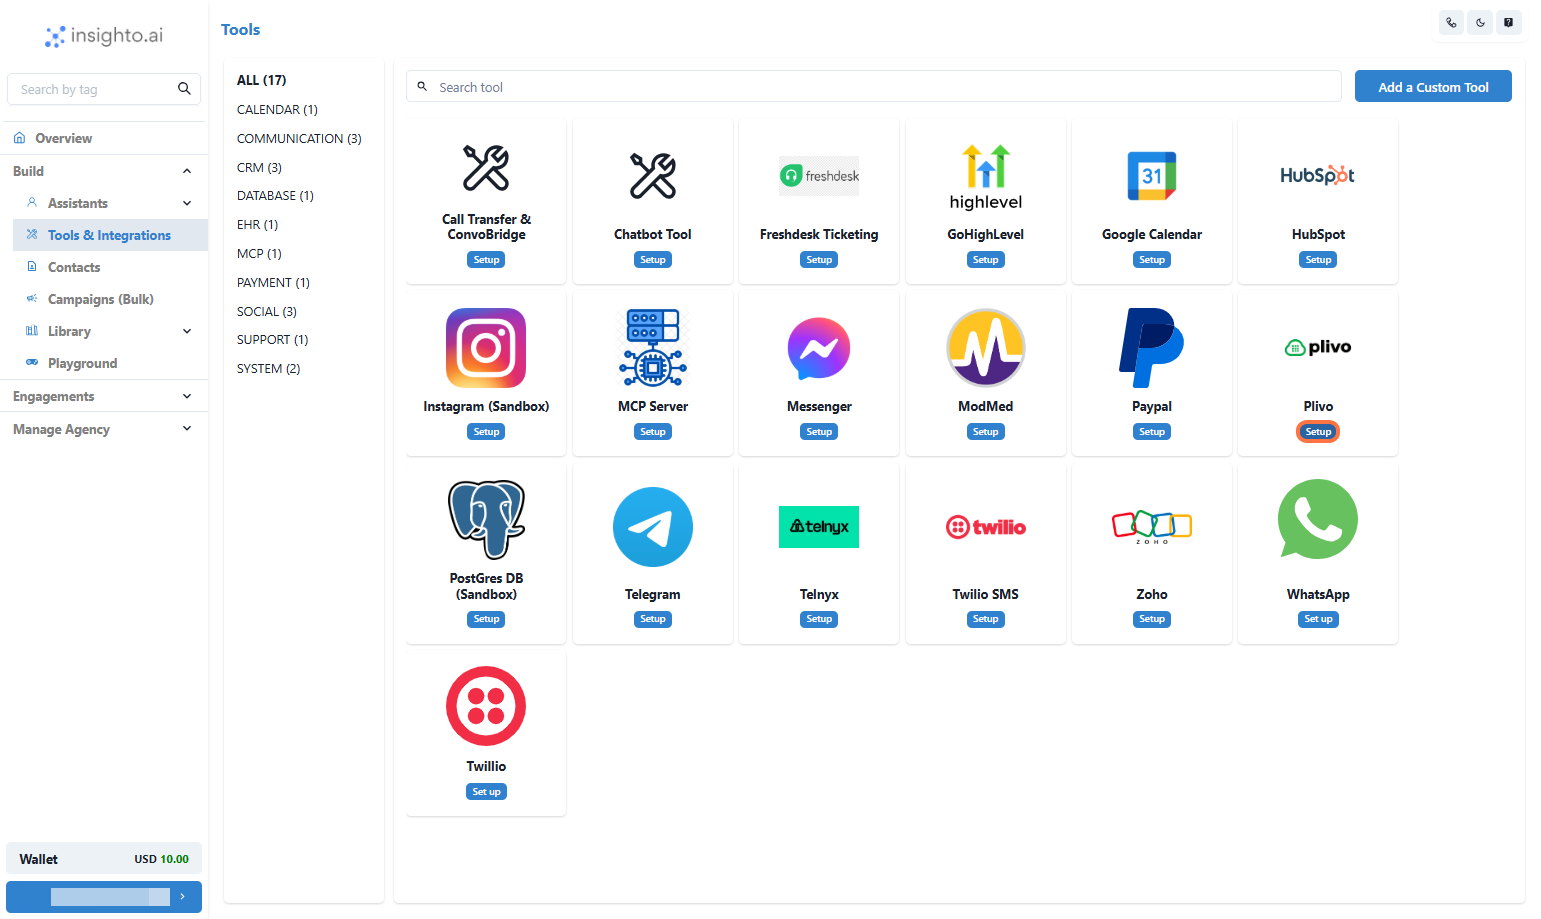Click the Telnyx green logo
The width and height of the screenshot is (1541, 919).
coord(819,527)
